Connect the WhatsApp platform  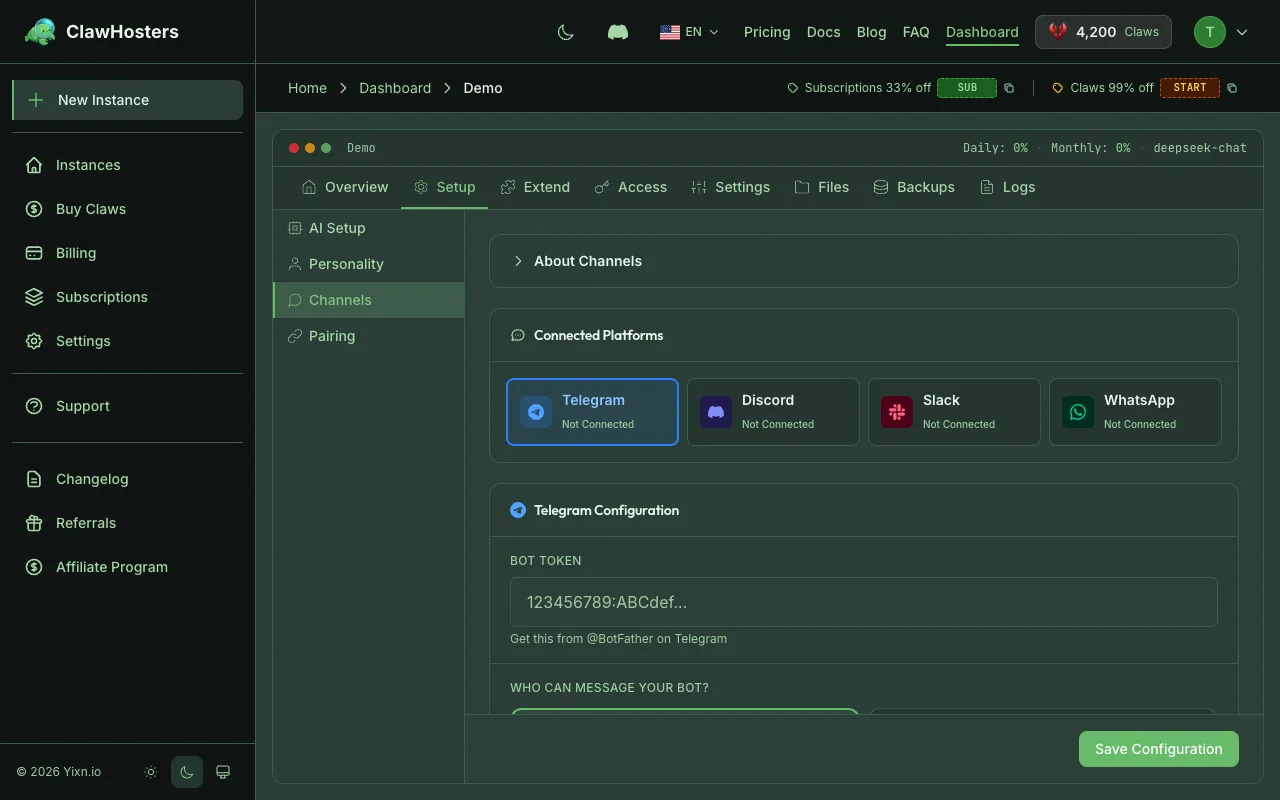(1135, 411)
